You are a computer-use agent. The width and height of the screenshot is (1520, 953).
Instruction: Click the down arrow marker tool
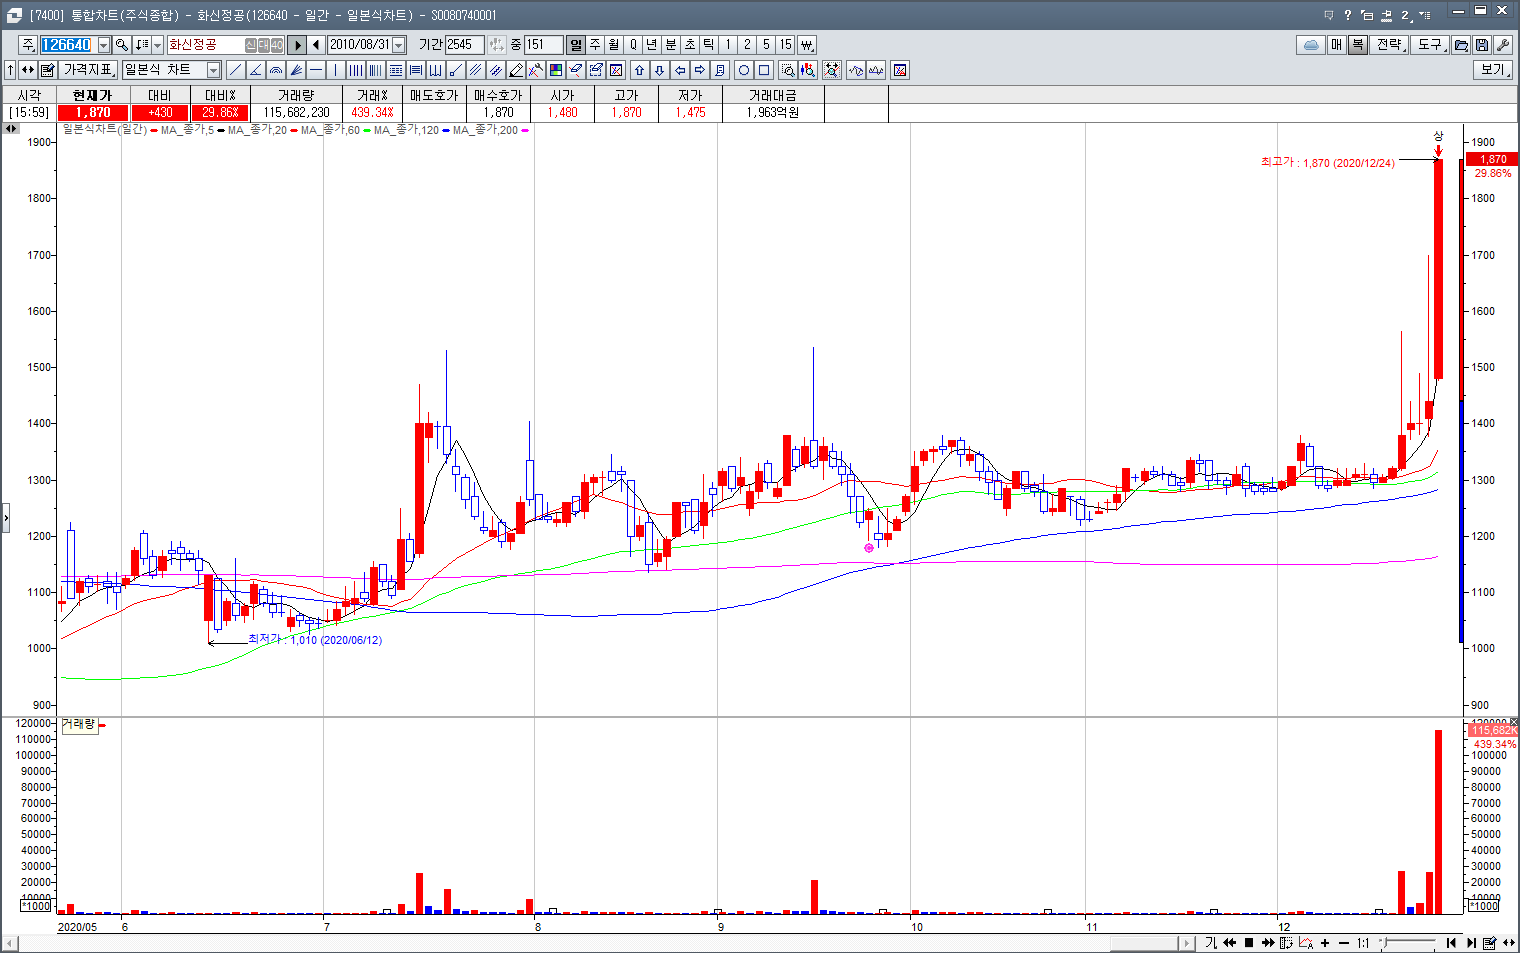pos(659,70)
